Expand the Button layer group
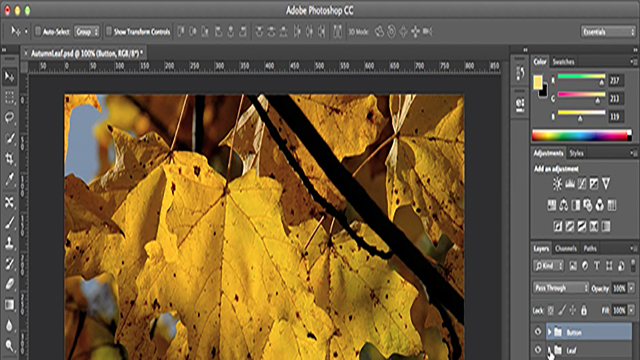640x360 pixels. pos(549,332)
